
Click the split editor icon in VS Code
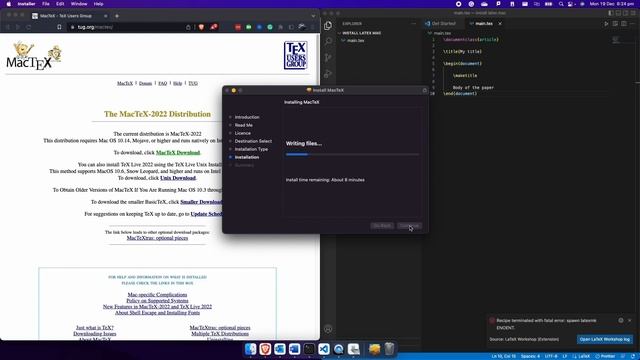[x=624, y=24]
